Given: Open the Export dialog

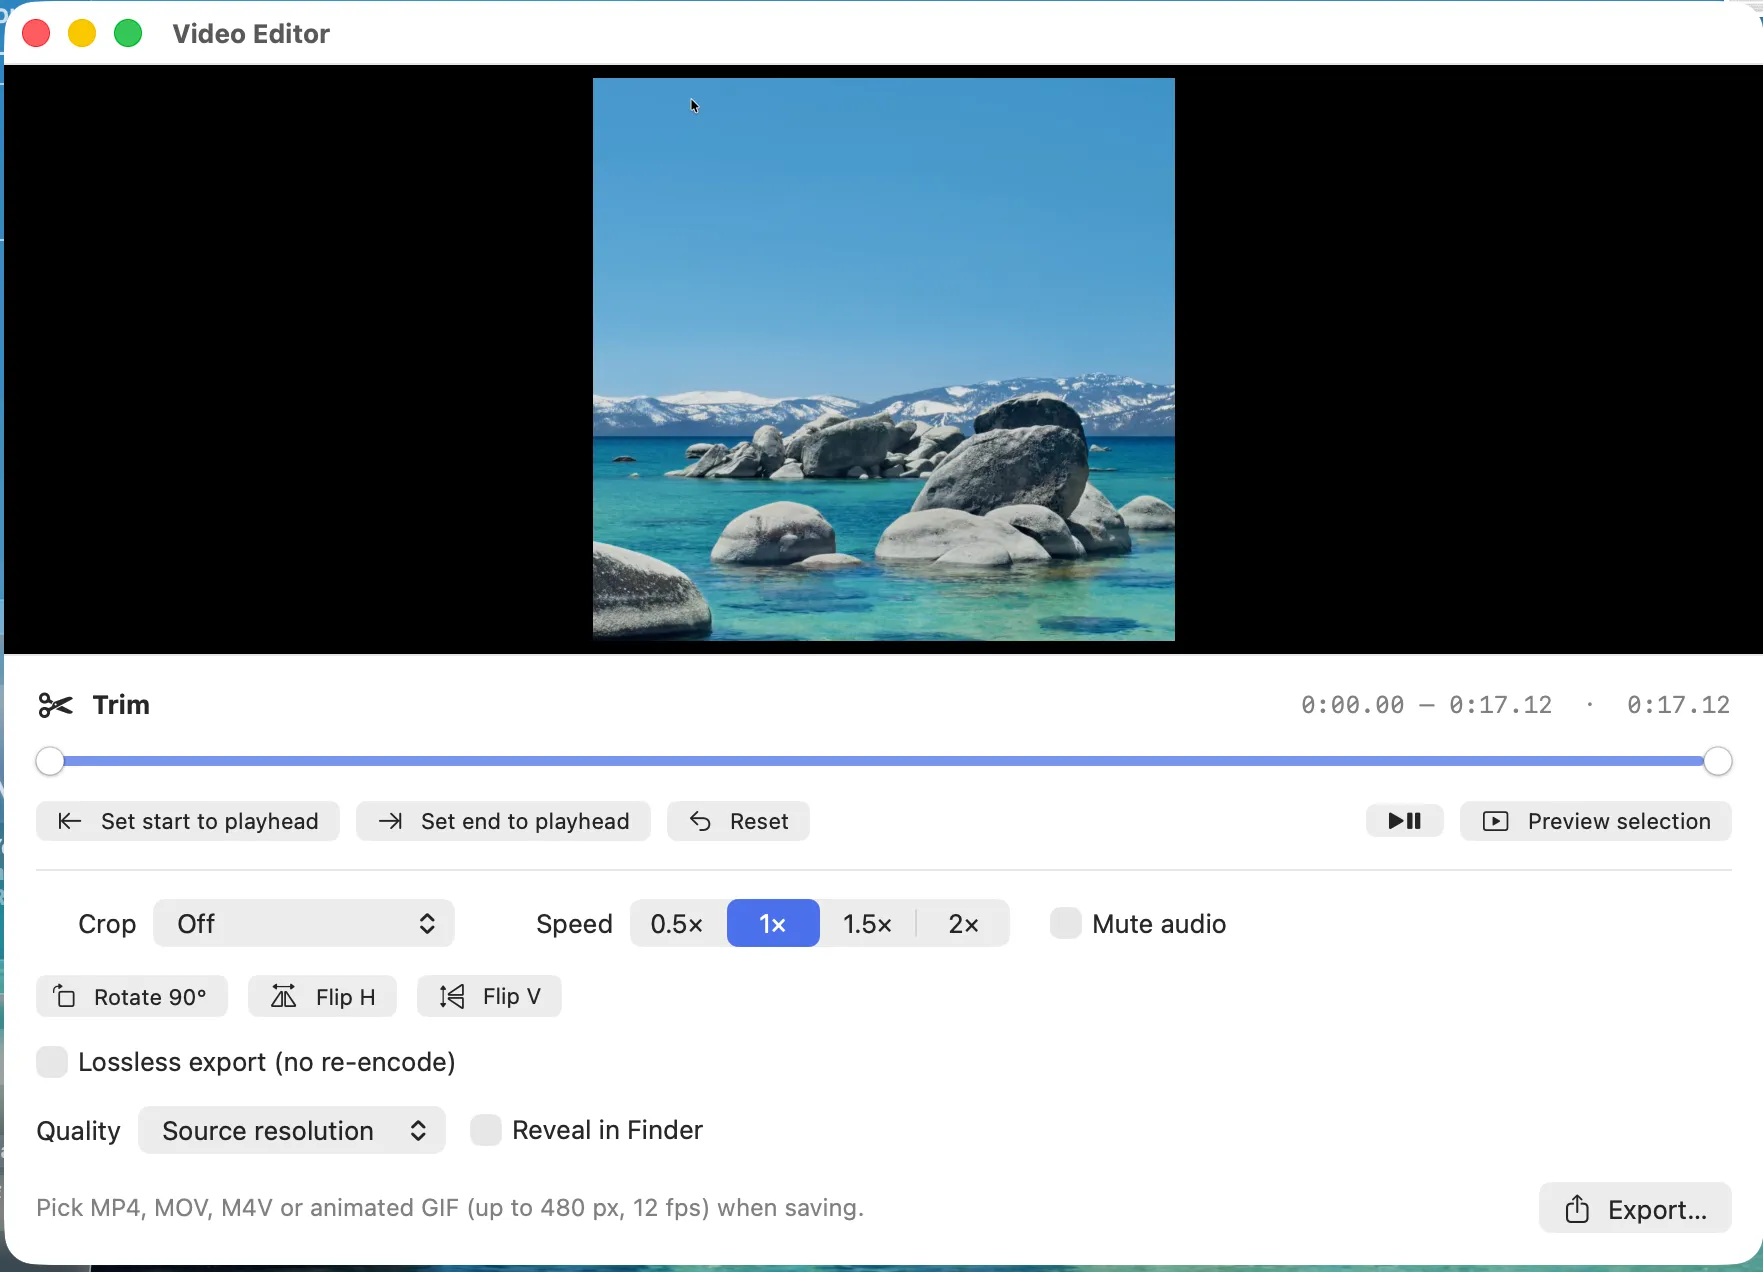Looking at the screenshot, I should pyautogui.click(x=1635, y=1208).
